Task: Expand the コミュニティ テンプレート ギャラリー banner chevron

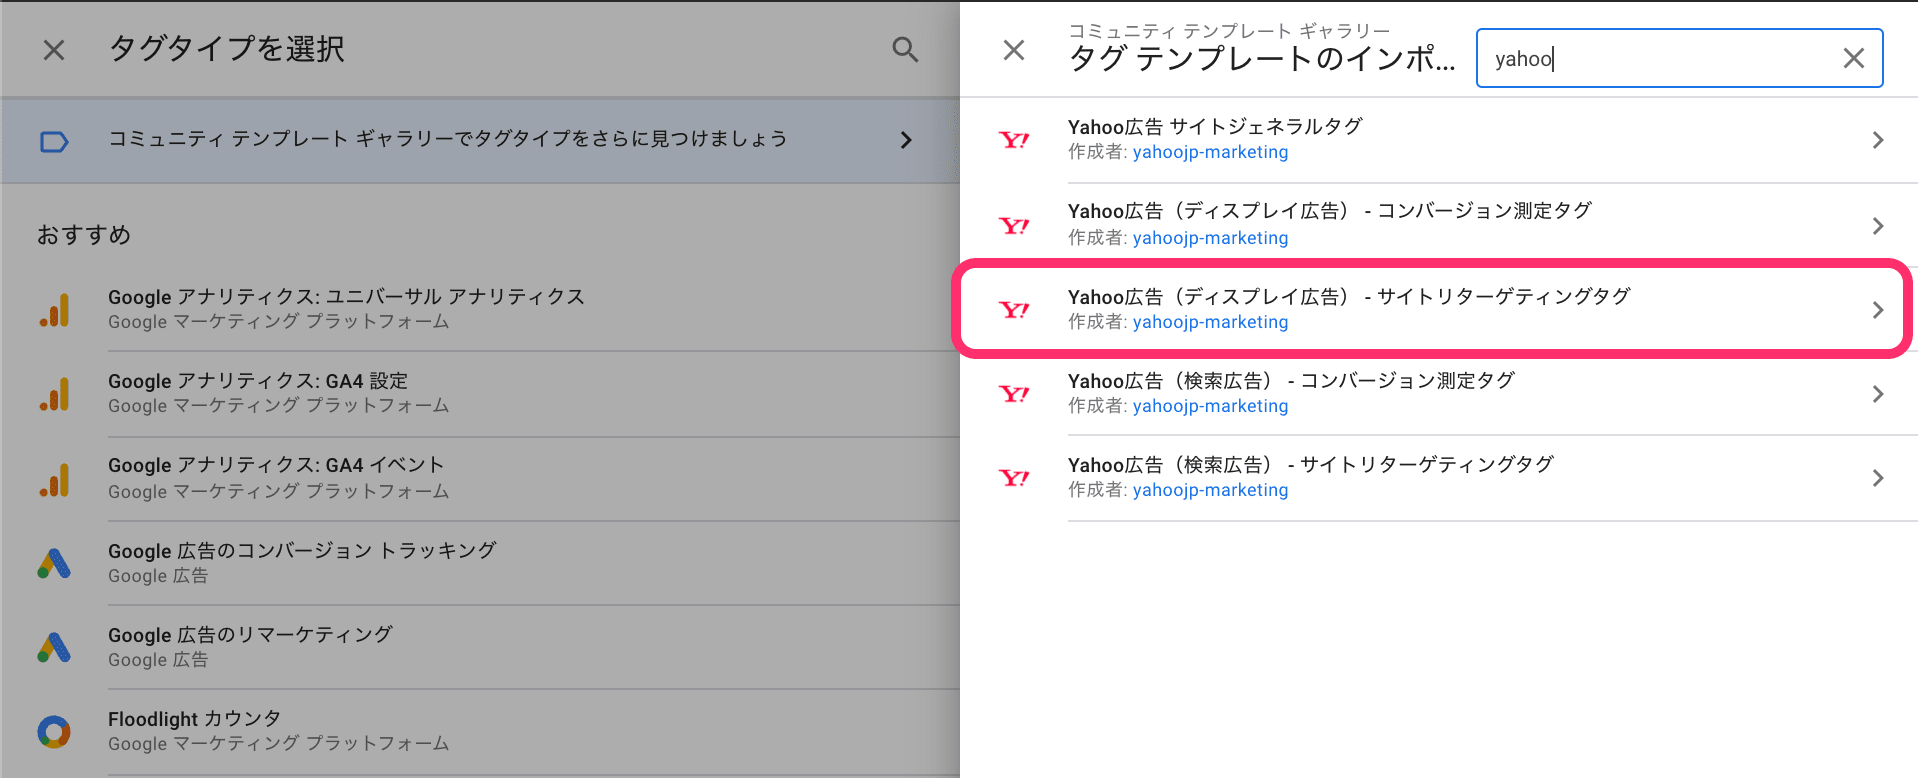Action: click(906, 140)
